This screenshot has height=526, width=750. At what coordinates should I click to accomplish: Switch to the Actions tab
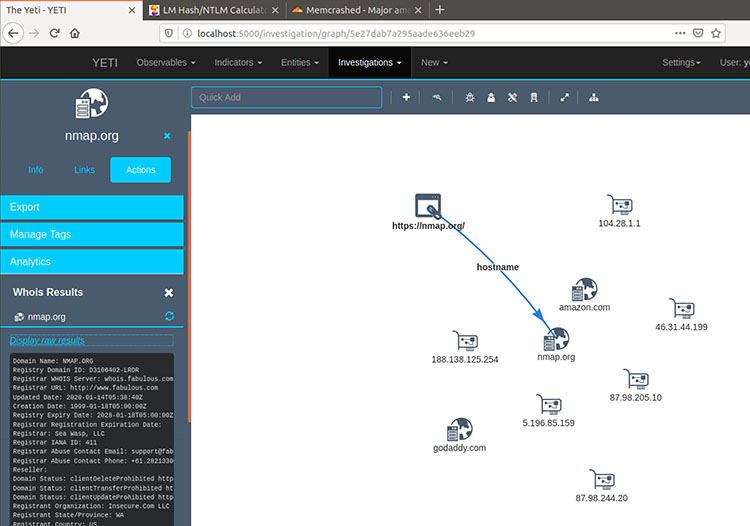pos(141,170)
